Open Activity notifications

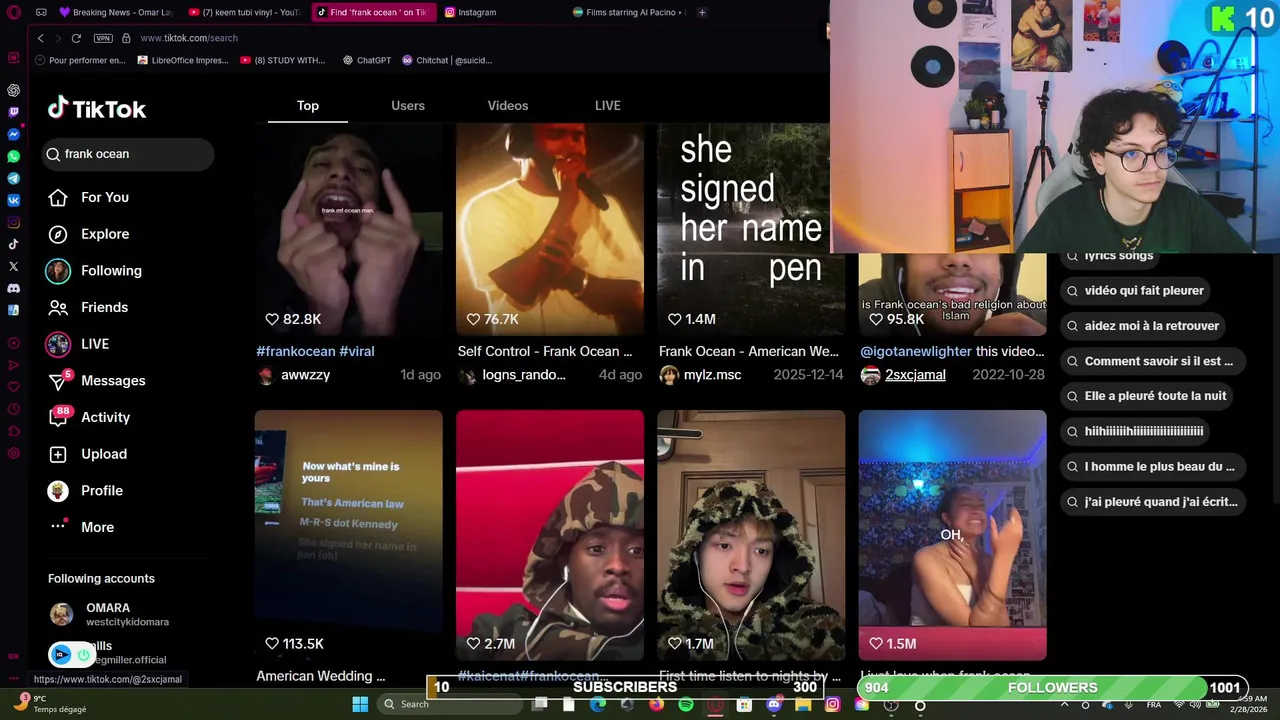[x=90, y=417]
